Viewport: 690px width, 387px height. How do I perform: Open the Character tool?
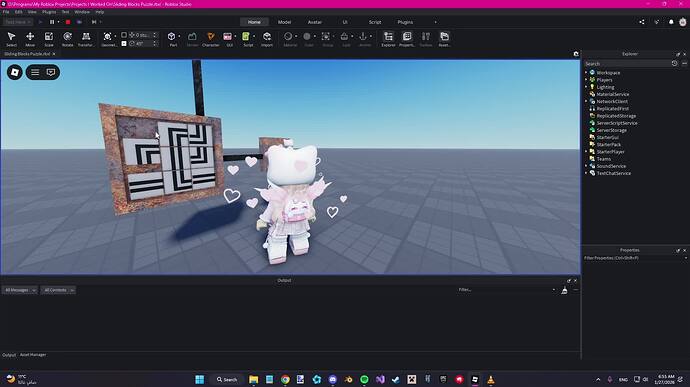click(211, 39)
